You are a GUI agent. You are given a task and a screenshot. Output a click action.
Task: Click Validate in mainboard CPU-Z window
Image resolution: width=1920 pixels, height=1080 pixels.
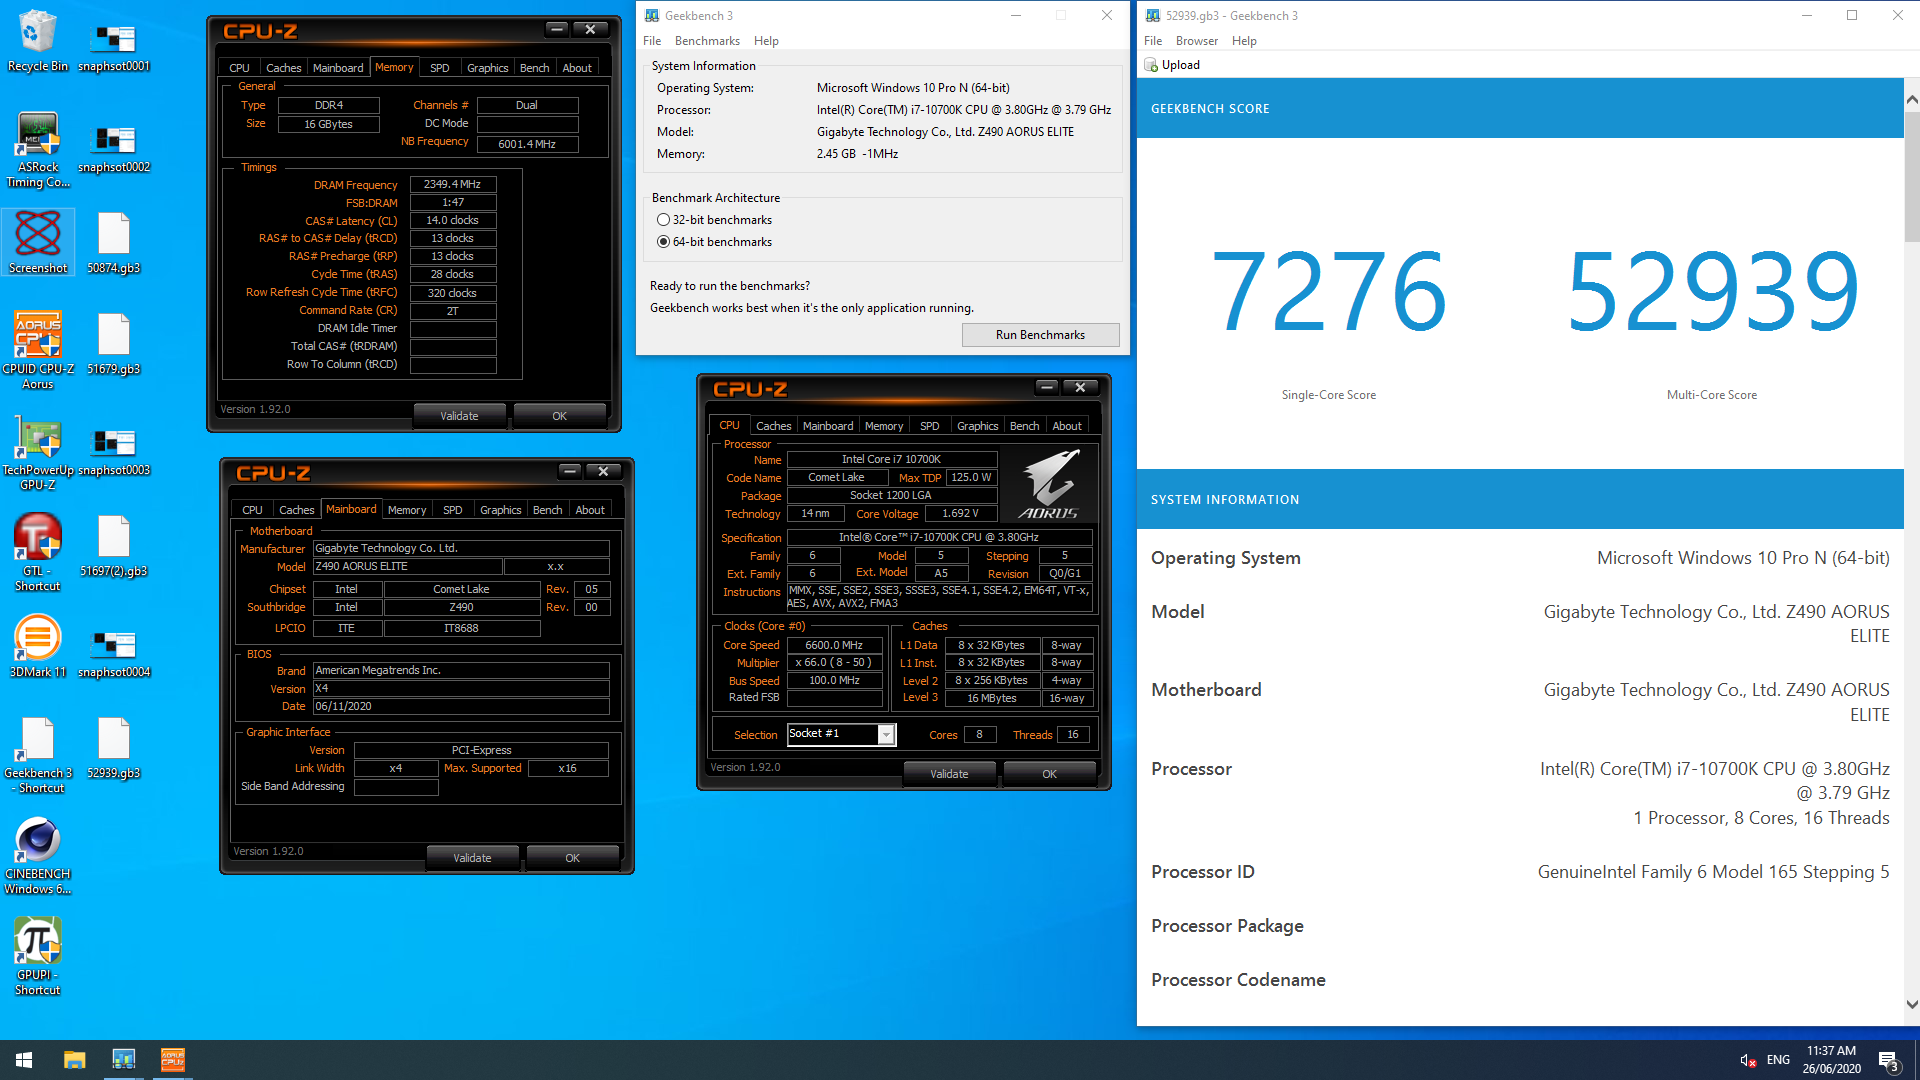click(x=472, y=858)
